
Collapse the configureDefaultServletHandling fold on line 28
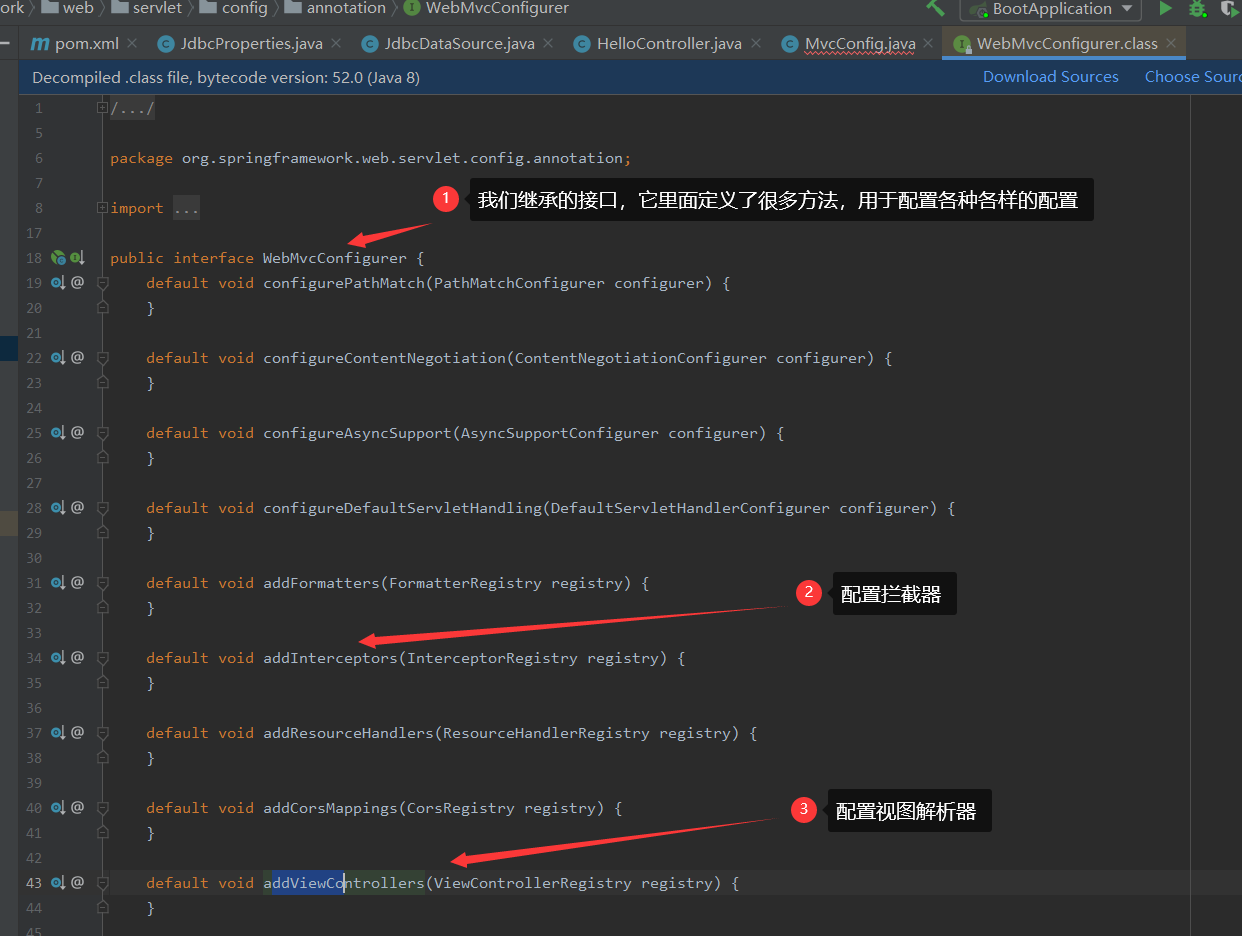[102, 509]
